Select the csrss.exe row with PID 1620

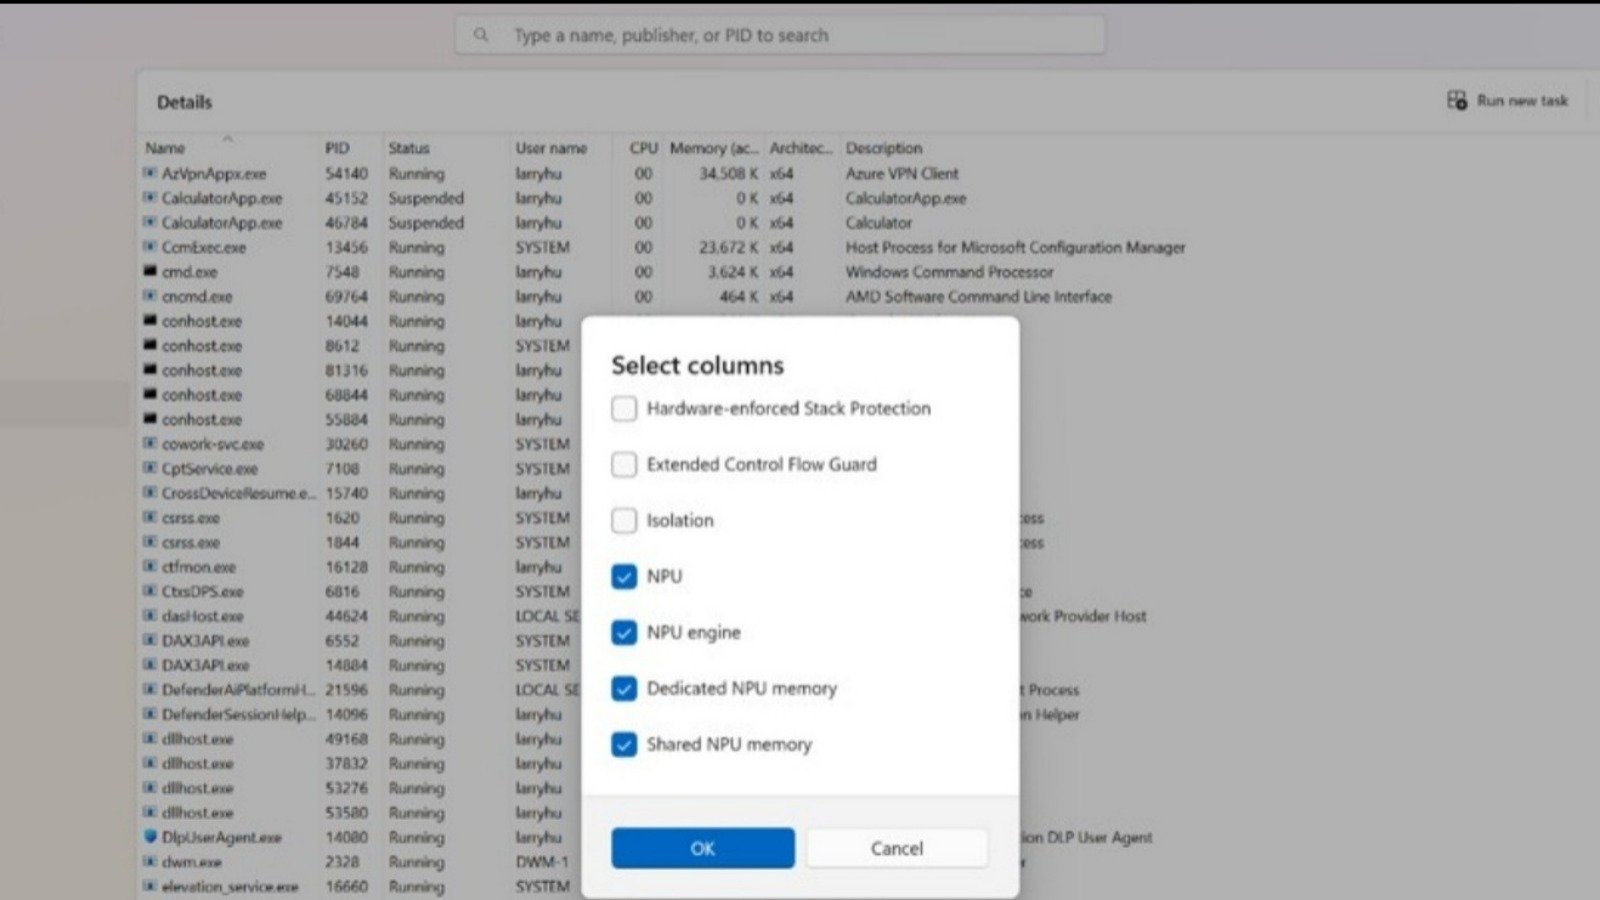tap(360, 518)
